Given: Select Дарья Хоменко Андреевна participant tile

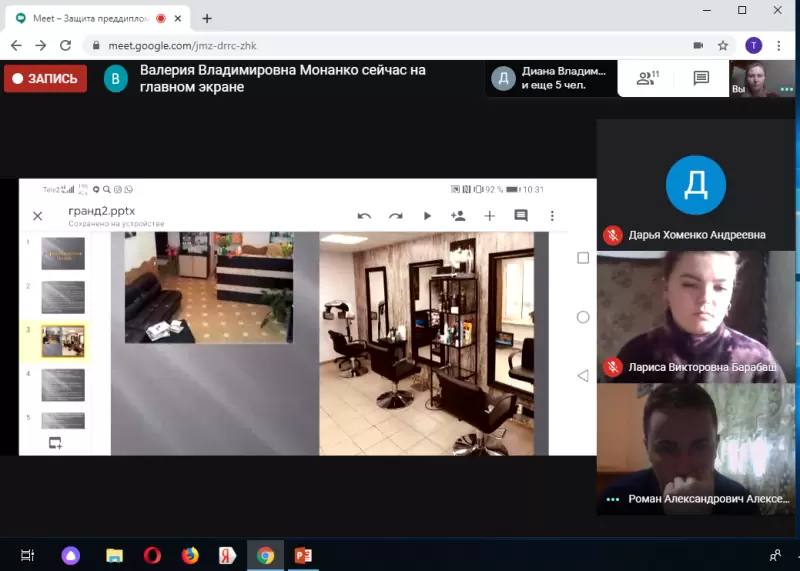Looking at the screenshot, I should 696,185.
